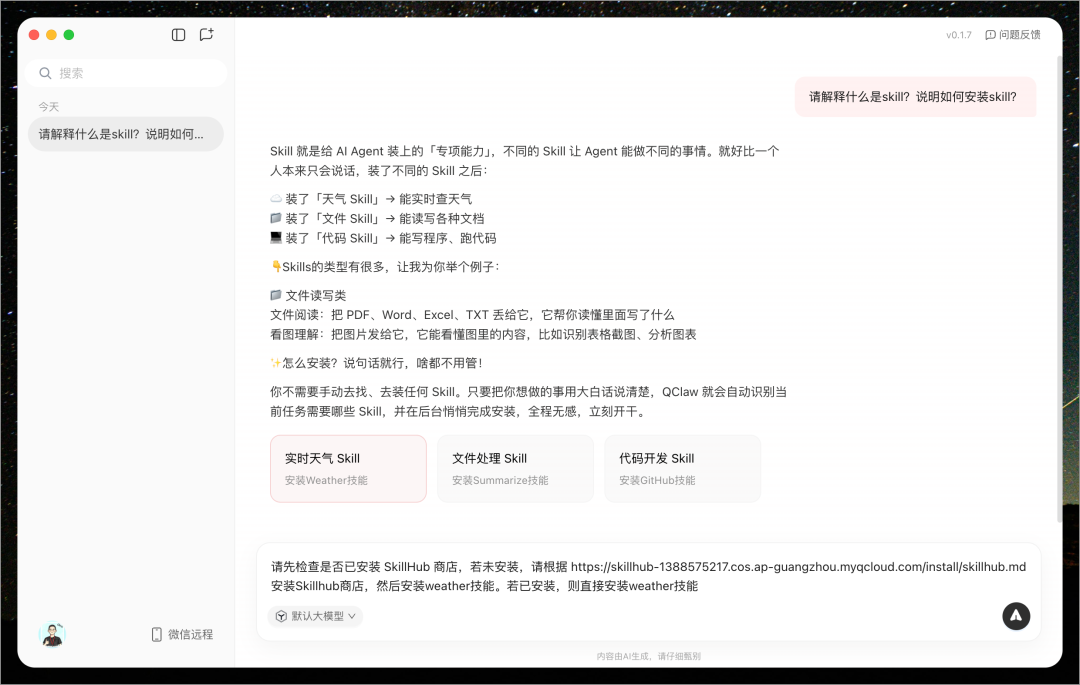Image resolution: width=1080 pixels, height=685 pixels.
Task: Toggle the sidebar panel icon
Action: [178, 34]
